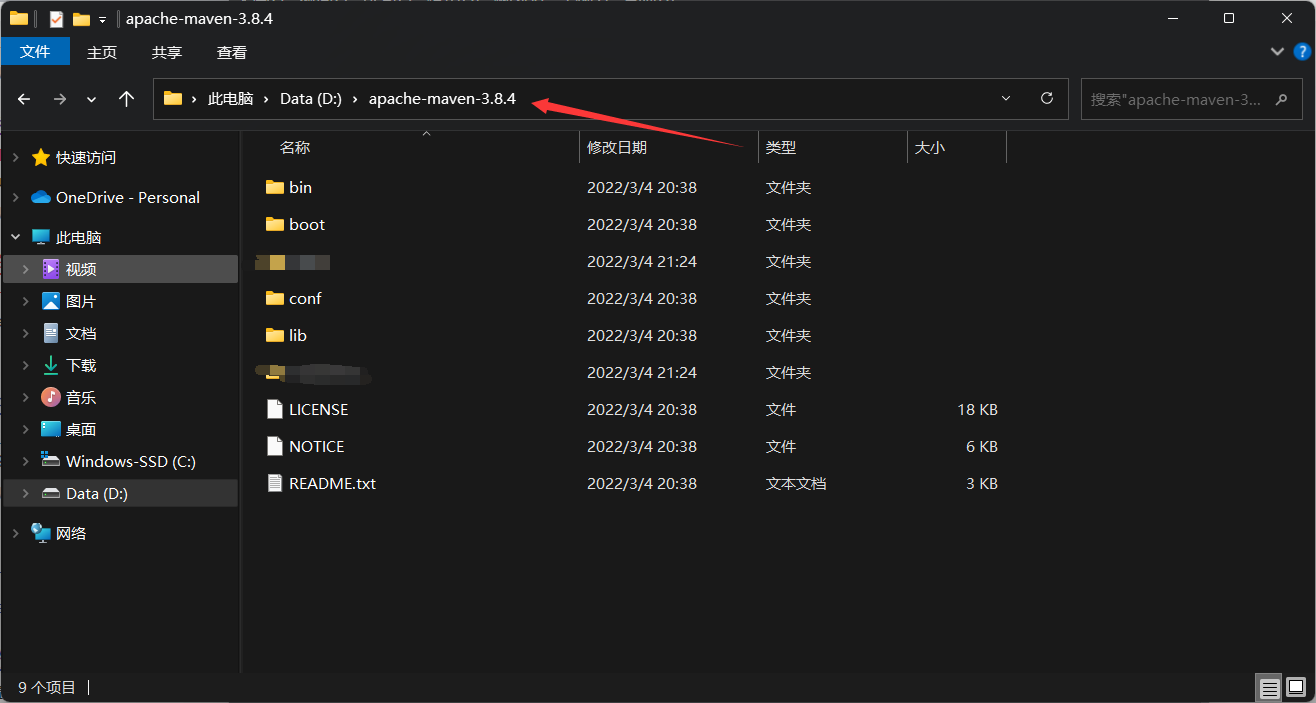Select the boot folder icon
Screen dimensions: 1316x703
coord(275,224)
